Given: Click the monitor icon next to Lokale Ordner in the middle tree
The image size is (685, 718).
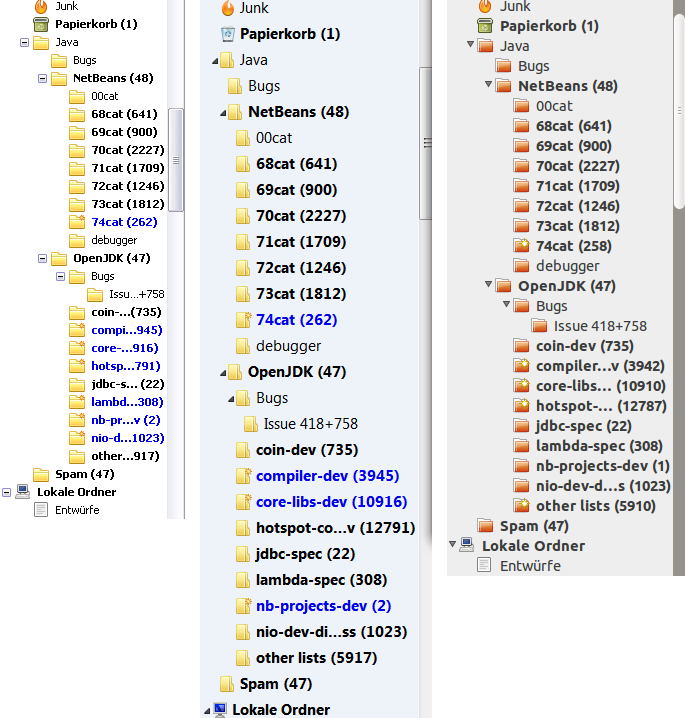Looking at the screenshot, I should (220, 709).
